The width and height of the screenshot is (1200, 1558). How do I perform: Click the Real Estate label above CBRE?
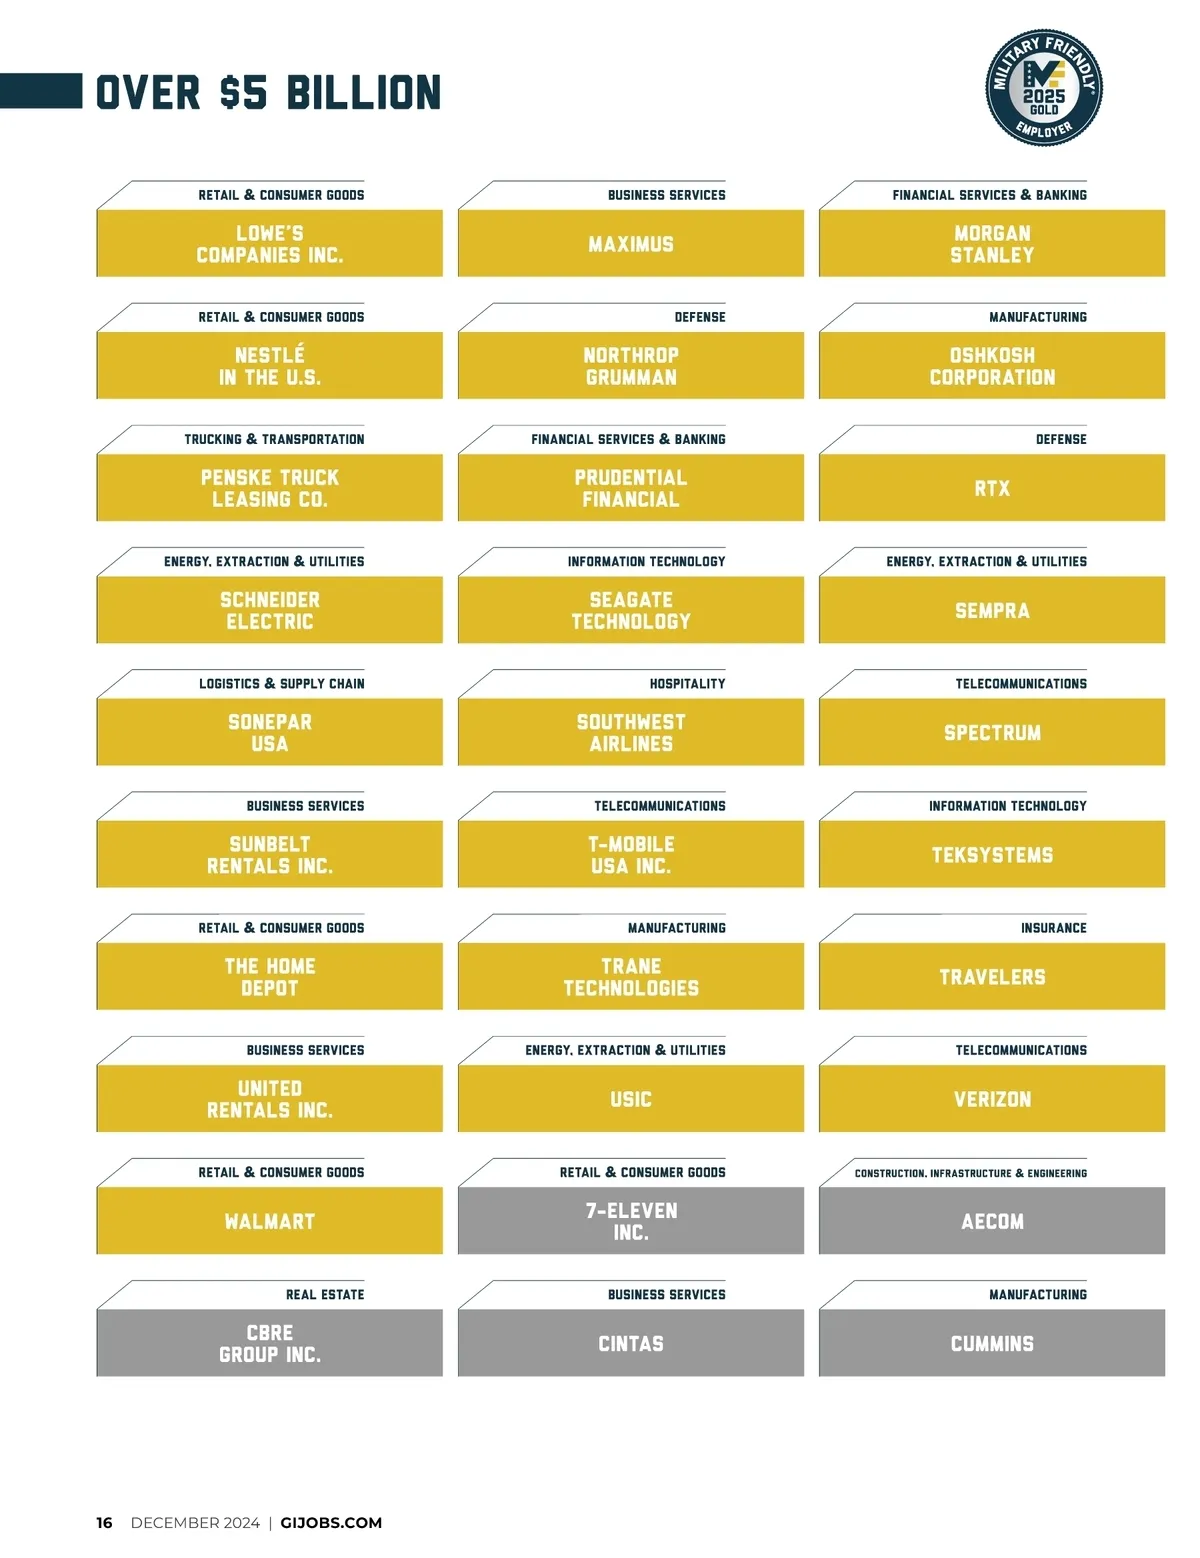coord(325,1294)
